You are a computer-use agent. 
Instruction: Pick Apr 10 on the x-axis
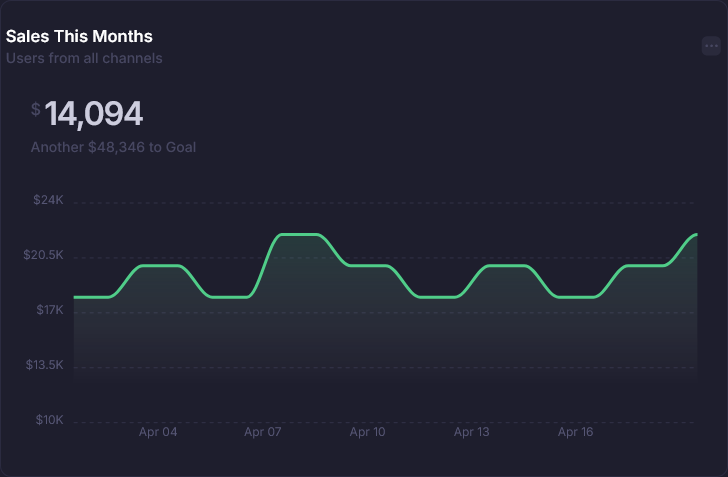[x=367, y=432]
